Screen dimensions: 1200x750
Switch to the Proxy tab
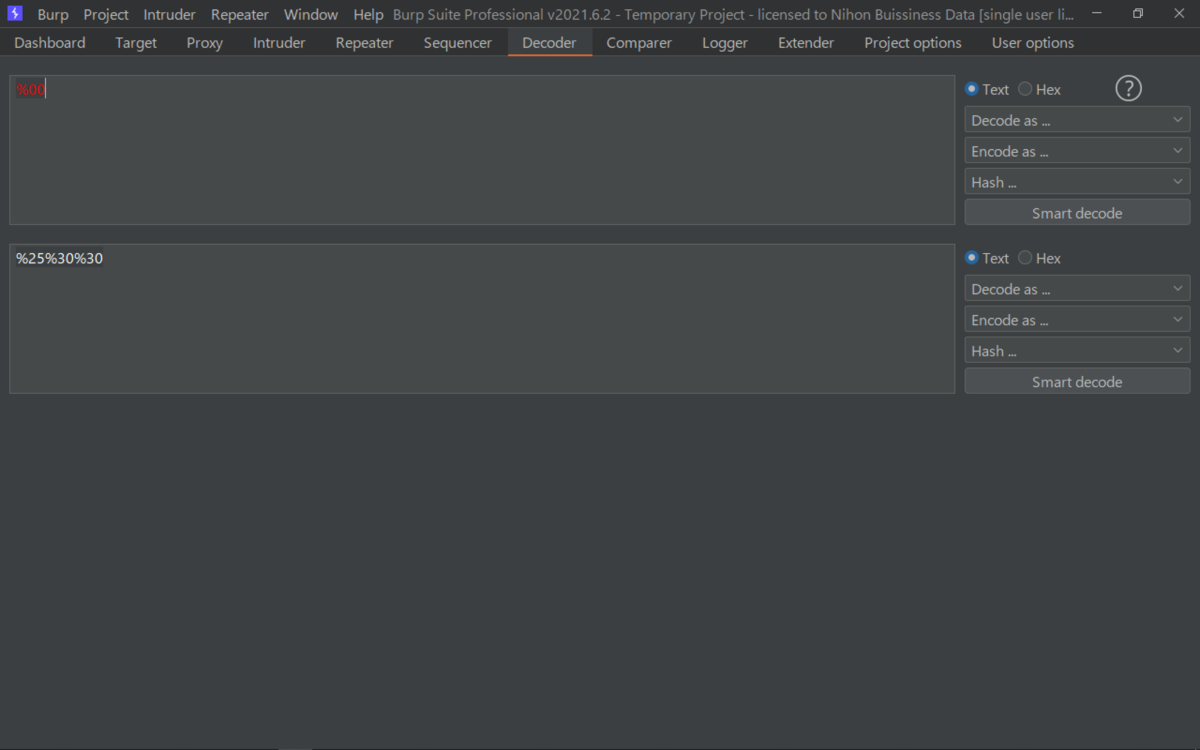tap(205, 43)
